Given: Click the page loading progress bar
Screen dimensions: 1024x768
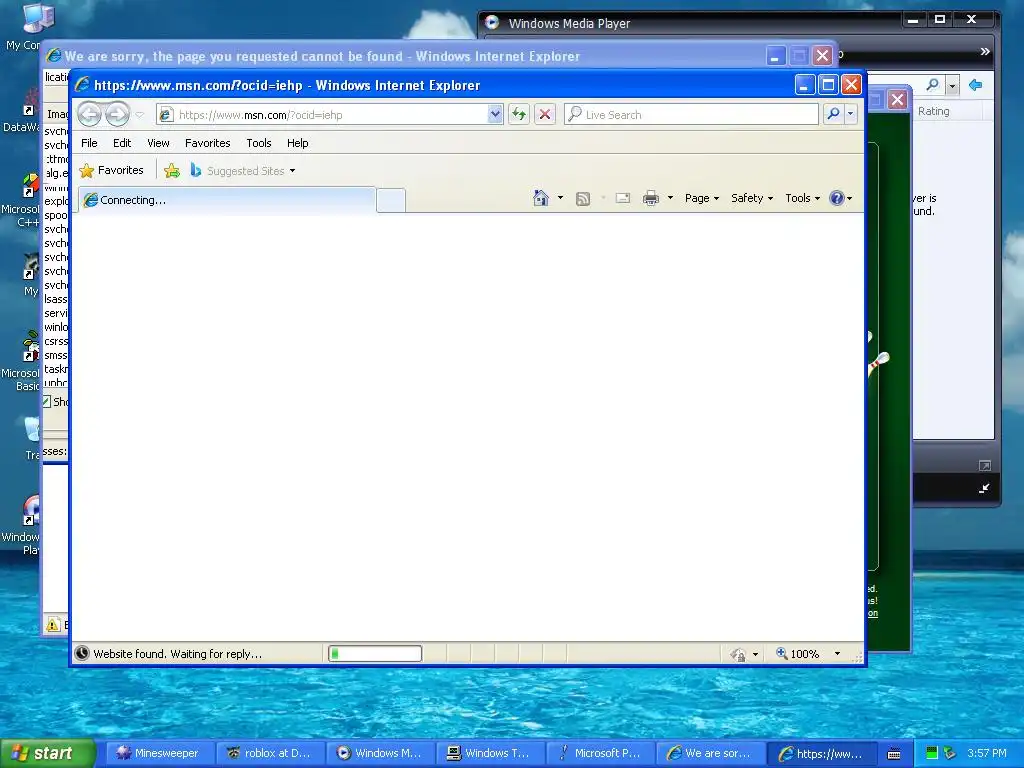Looking at the screenshot, I should pos(375,653).
